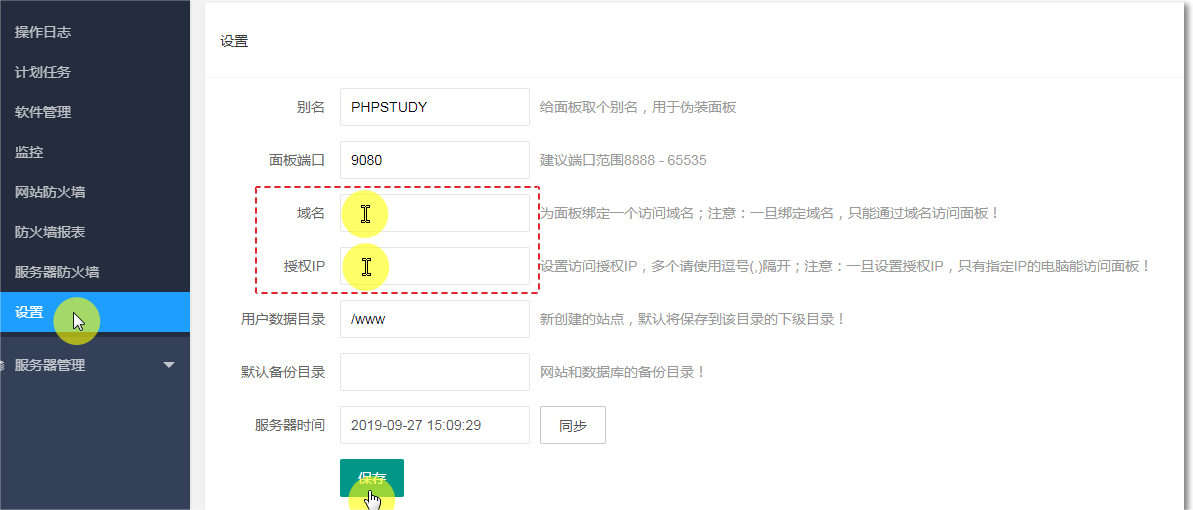Expand the 服务器管理 dropdown arrow

[x=170, y=365]
